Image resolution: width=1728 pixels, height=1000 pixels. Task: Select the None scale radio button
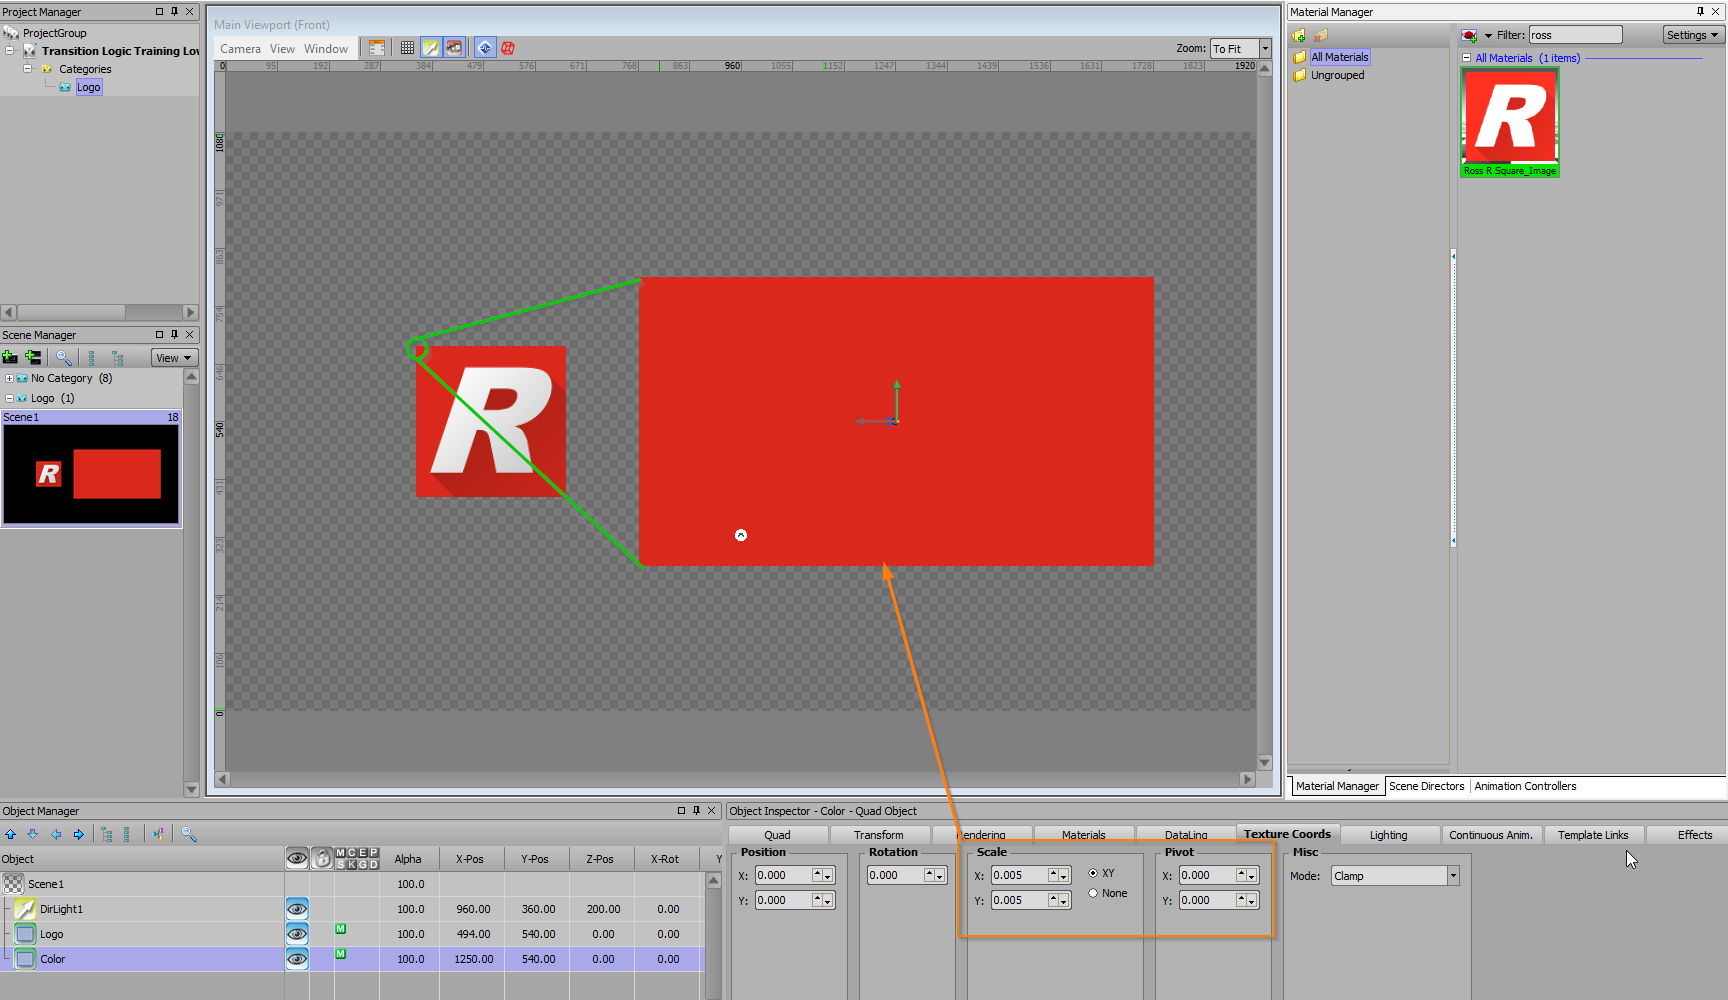pyautogui.click(x=1093, y=893)
